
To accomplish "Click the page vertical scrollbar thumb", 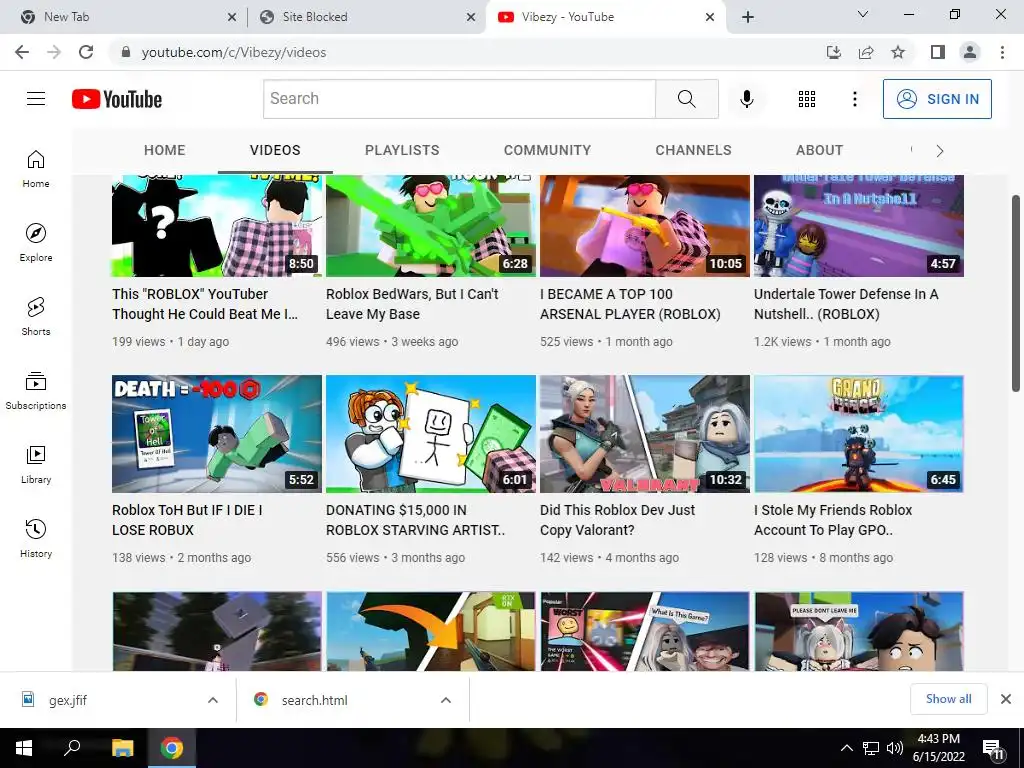I will (x=1016, y=293).
